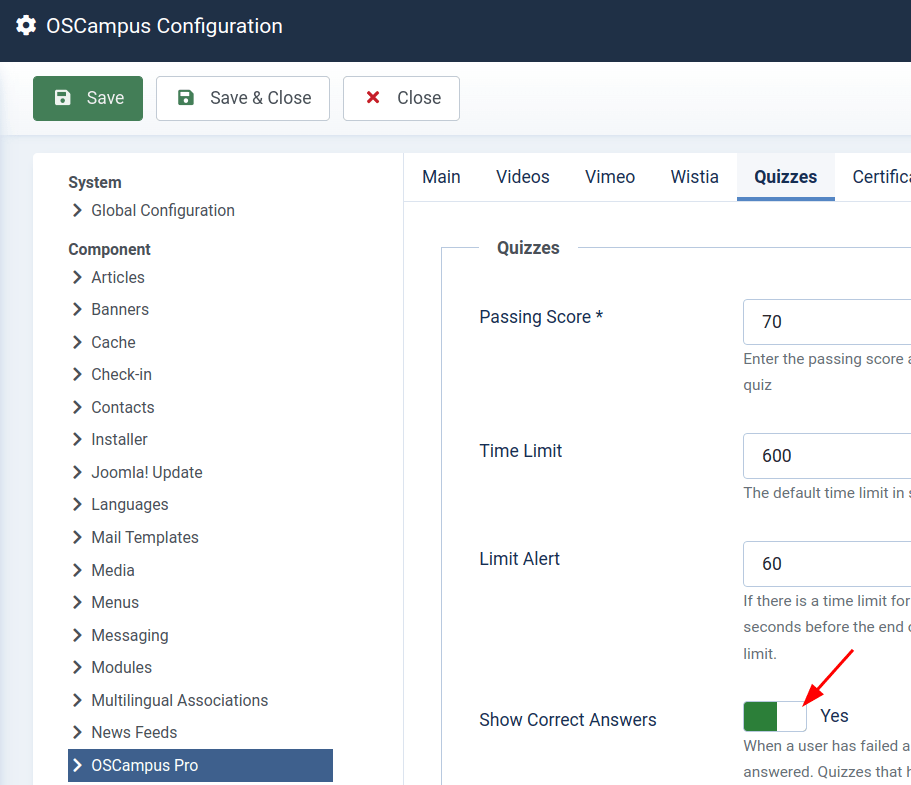Image resolution: width=911 pixels, height=785 pixels.
Task: Expand the Mail Templates chevron
Action: (77, 537)
